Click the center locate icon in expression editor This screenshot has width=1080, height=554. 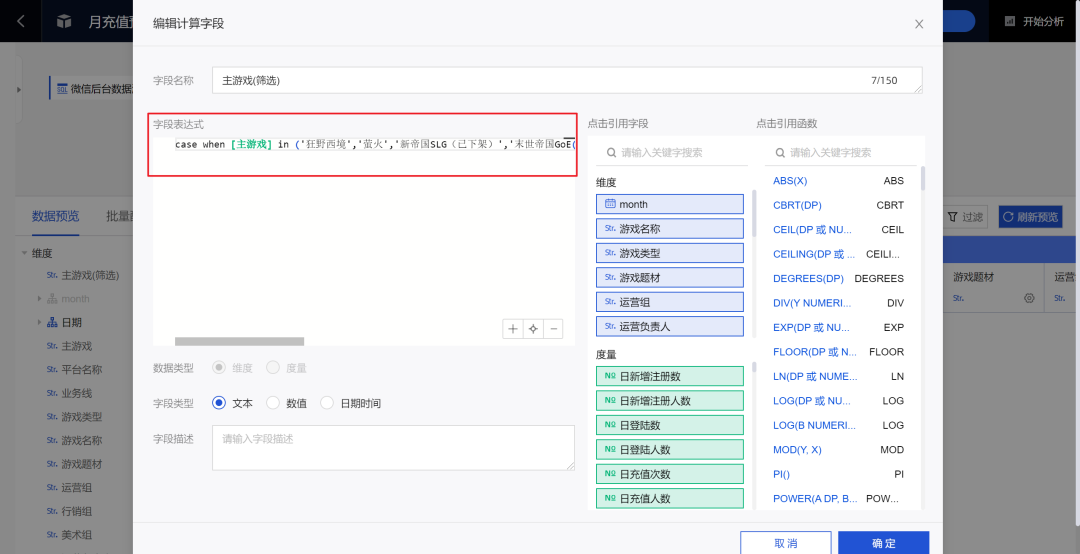coord(533,329)
